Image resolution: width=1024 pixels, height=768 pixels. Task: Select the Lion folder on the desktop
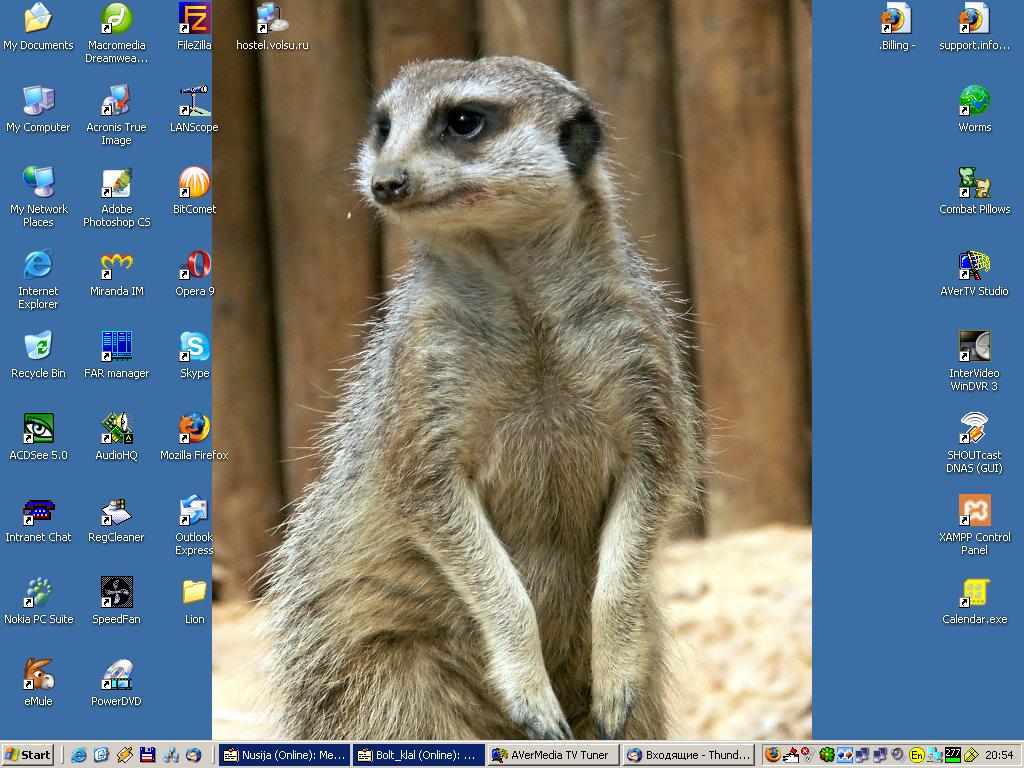click(194, 594)
